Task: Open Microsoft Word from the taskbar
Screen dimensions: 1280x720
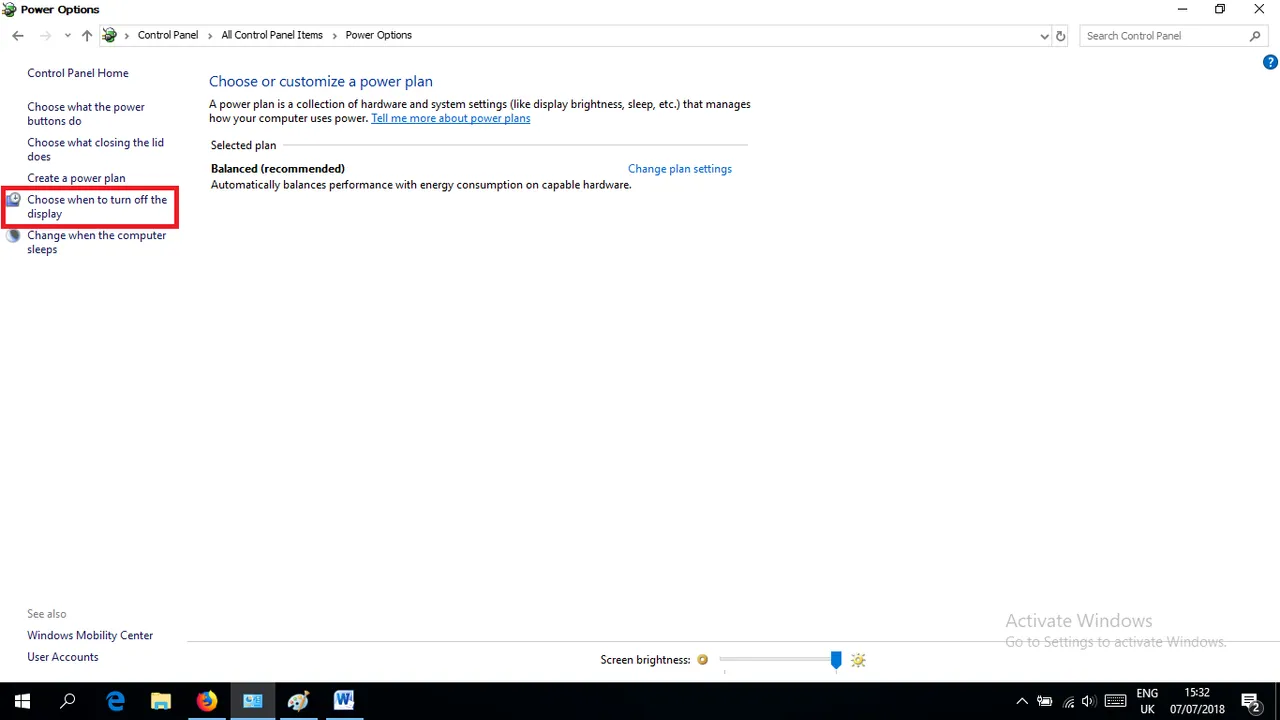Action: 344,701
